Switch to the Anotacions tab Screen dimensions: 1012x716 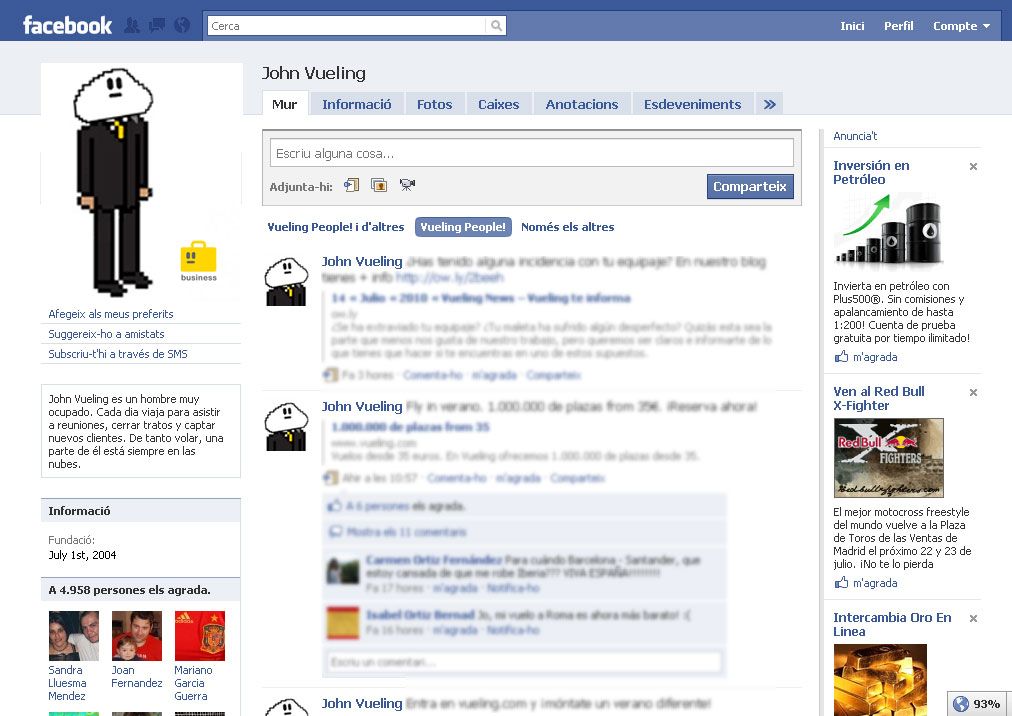click(x=582, y=105)
